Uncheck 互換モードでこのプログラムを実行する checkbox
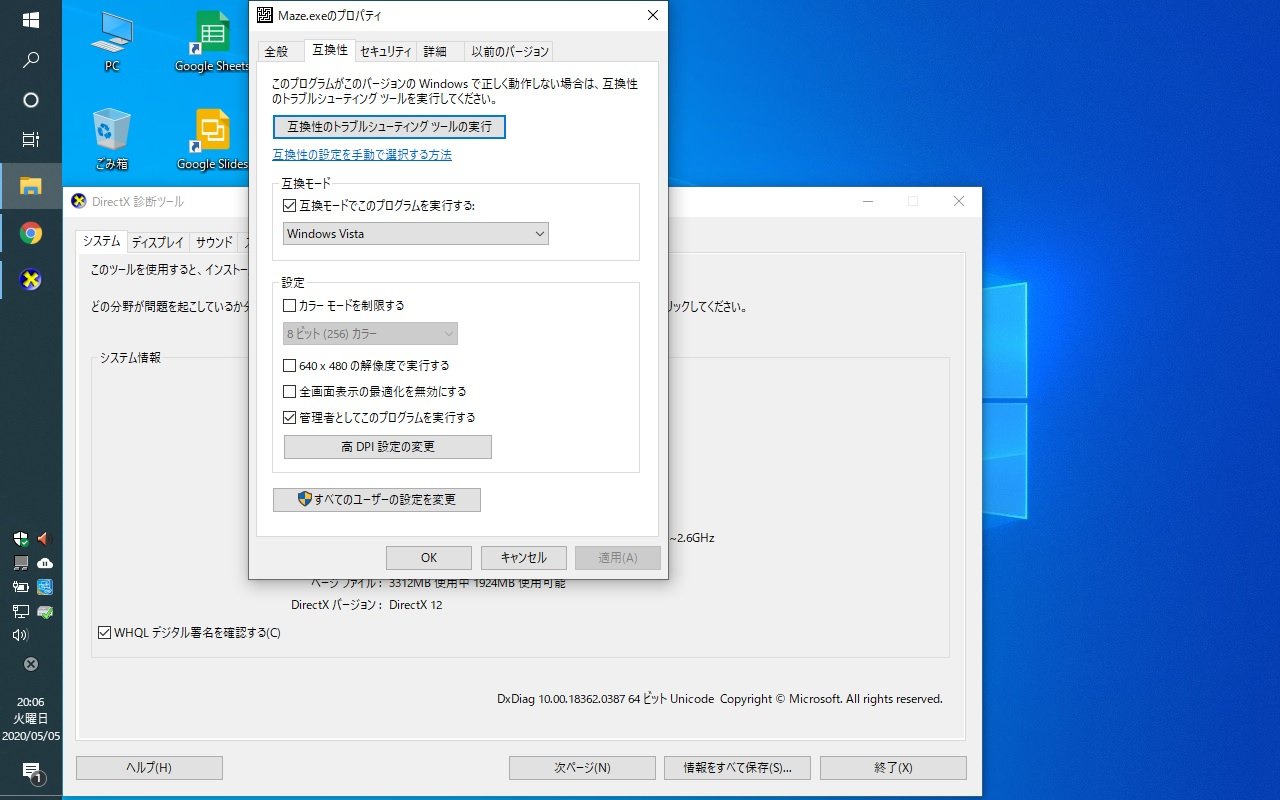1280x800 pixels. click(x=290, y=206)
